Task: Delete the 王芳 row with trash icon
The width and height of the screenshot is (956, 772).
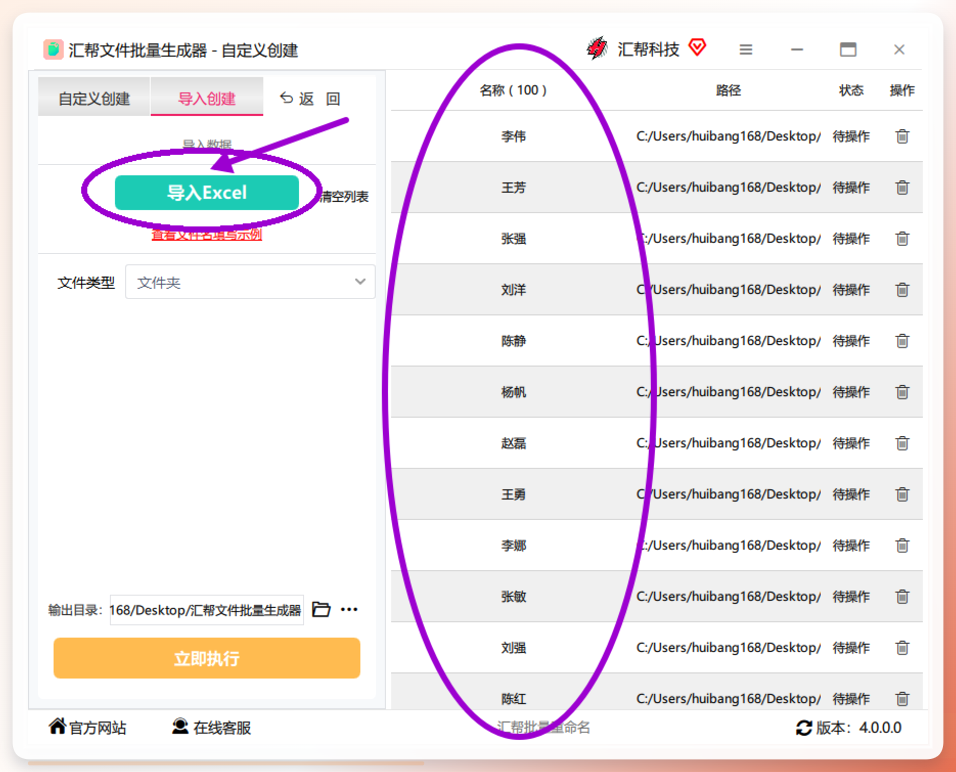Action: point(902,187)
